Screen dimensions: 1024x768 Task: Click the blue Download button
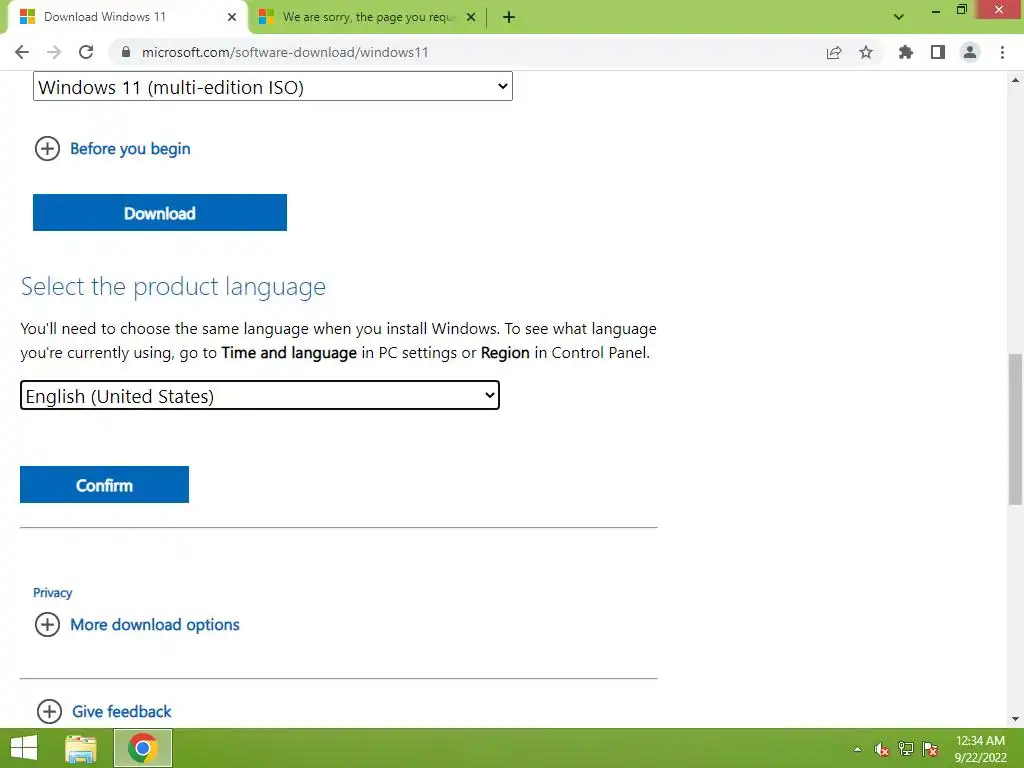click(160, 212)
